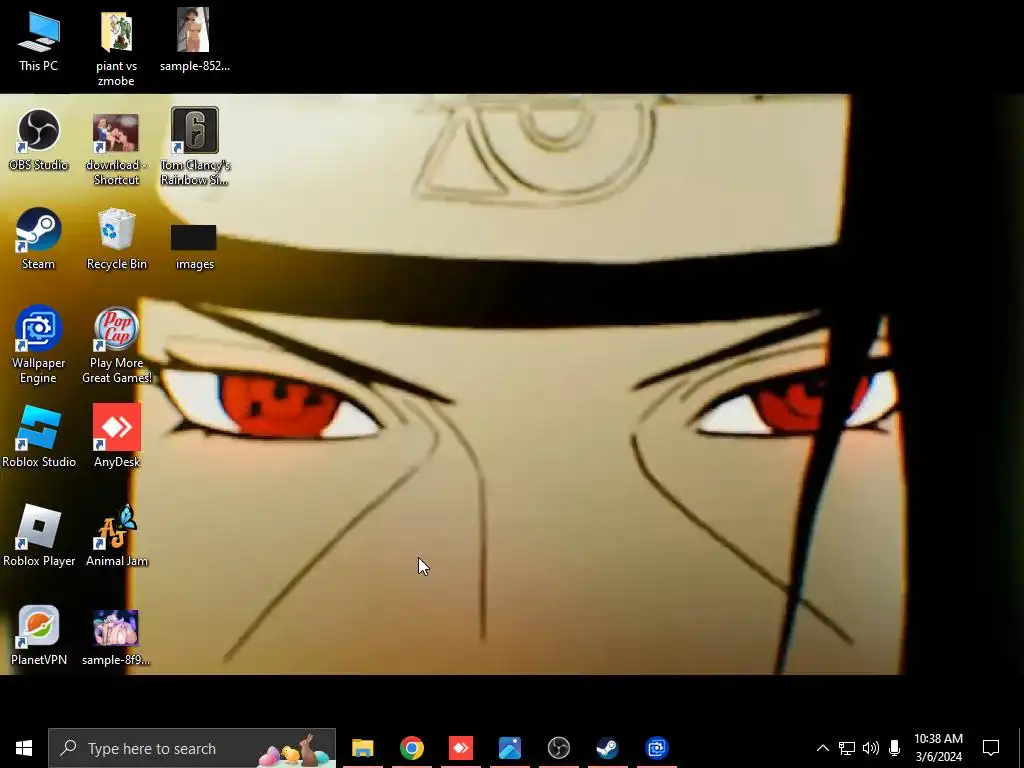Select the Wallpaper Engine shortcut
1024x768 pixels.
[x=39, y=345]
